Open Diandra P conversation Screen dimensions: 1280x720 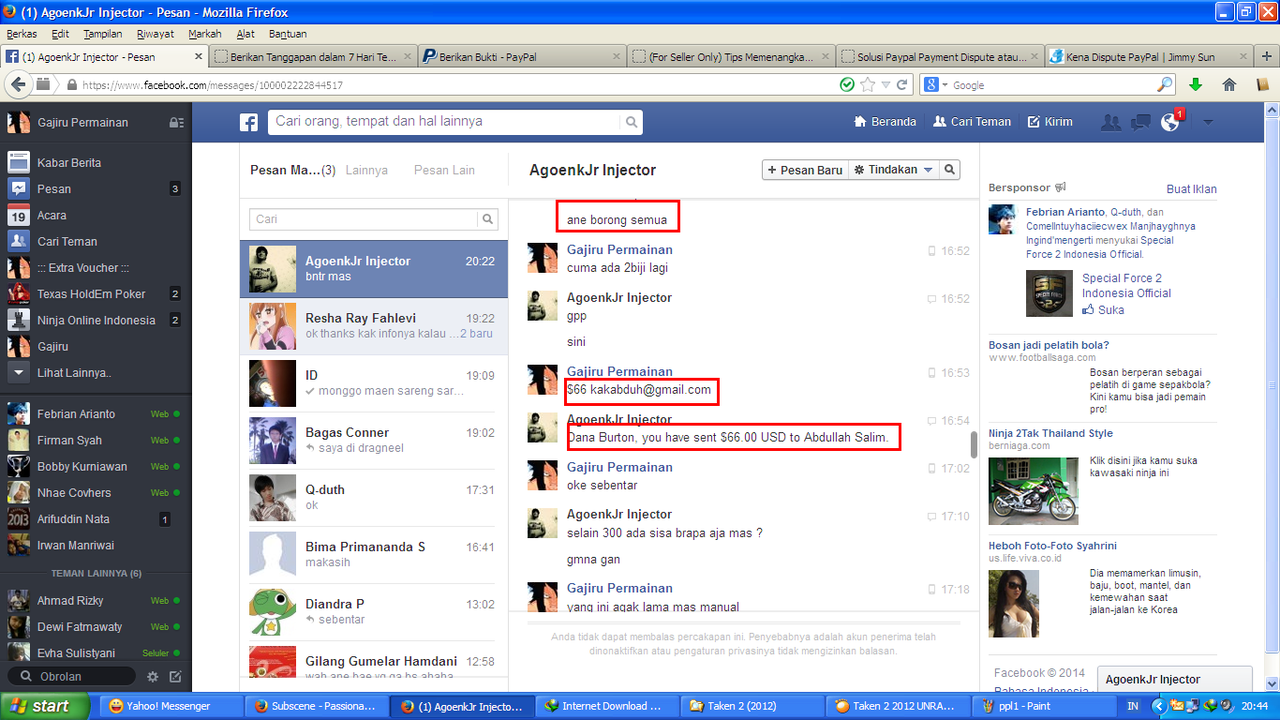coord(374,611)
